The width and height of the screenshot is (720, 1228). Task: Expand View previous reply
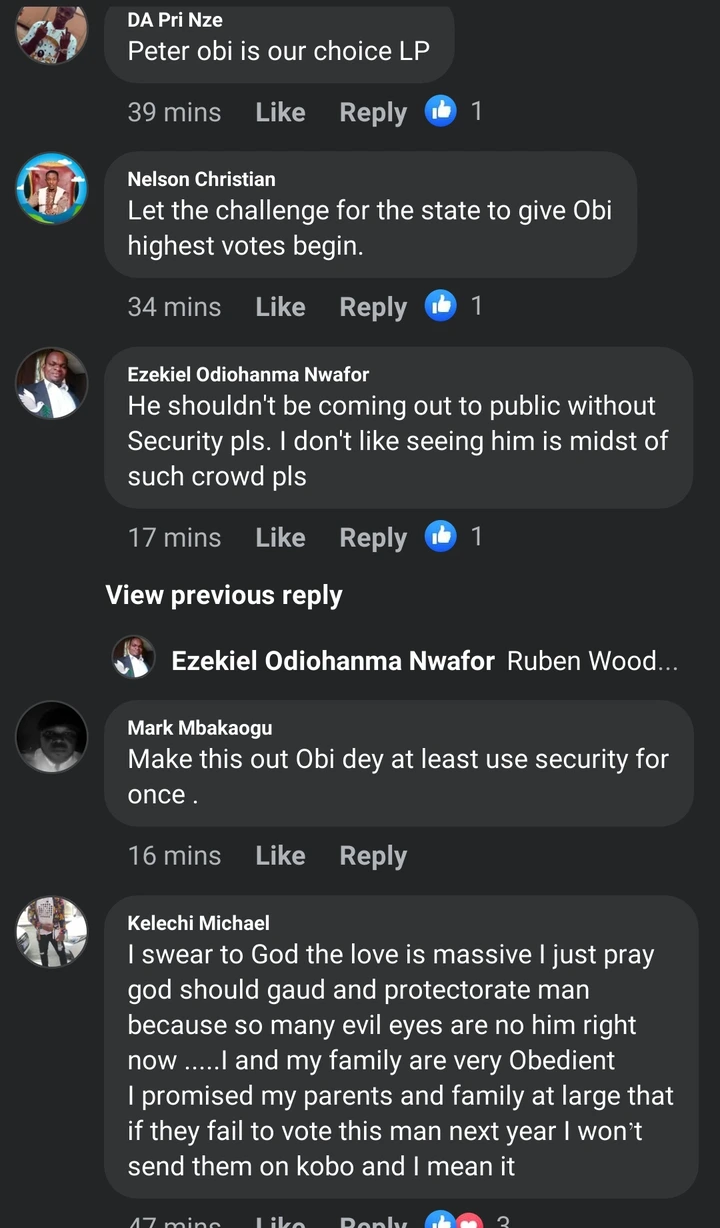(x=224, y=595)
